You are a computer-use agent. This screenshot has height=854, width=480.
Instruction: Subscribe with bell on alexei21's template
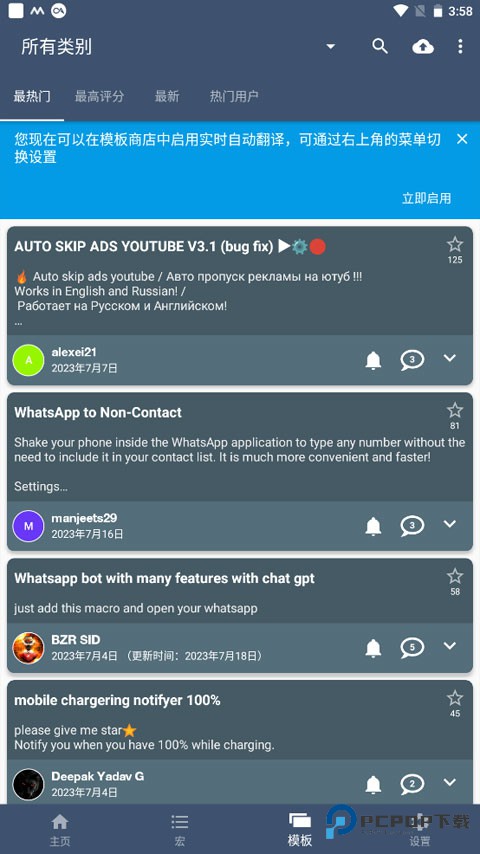(373, 360)
